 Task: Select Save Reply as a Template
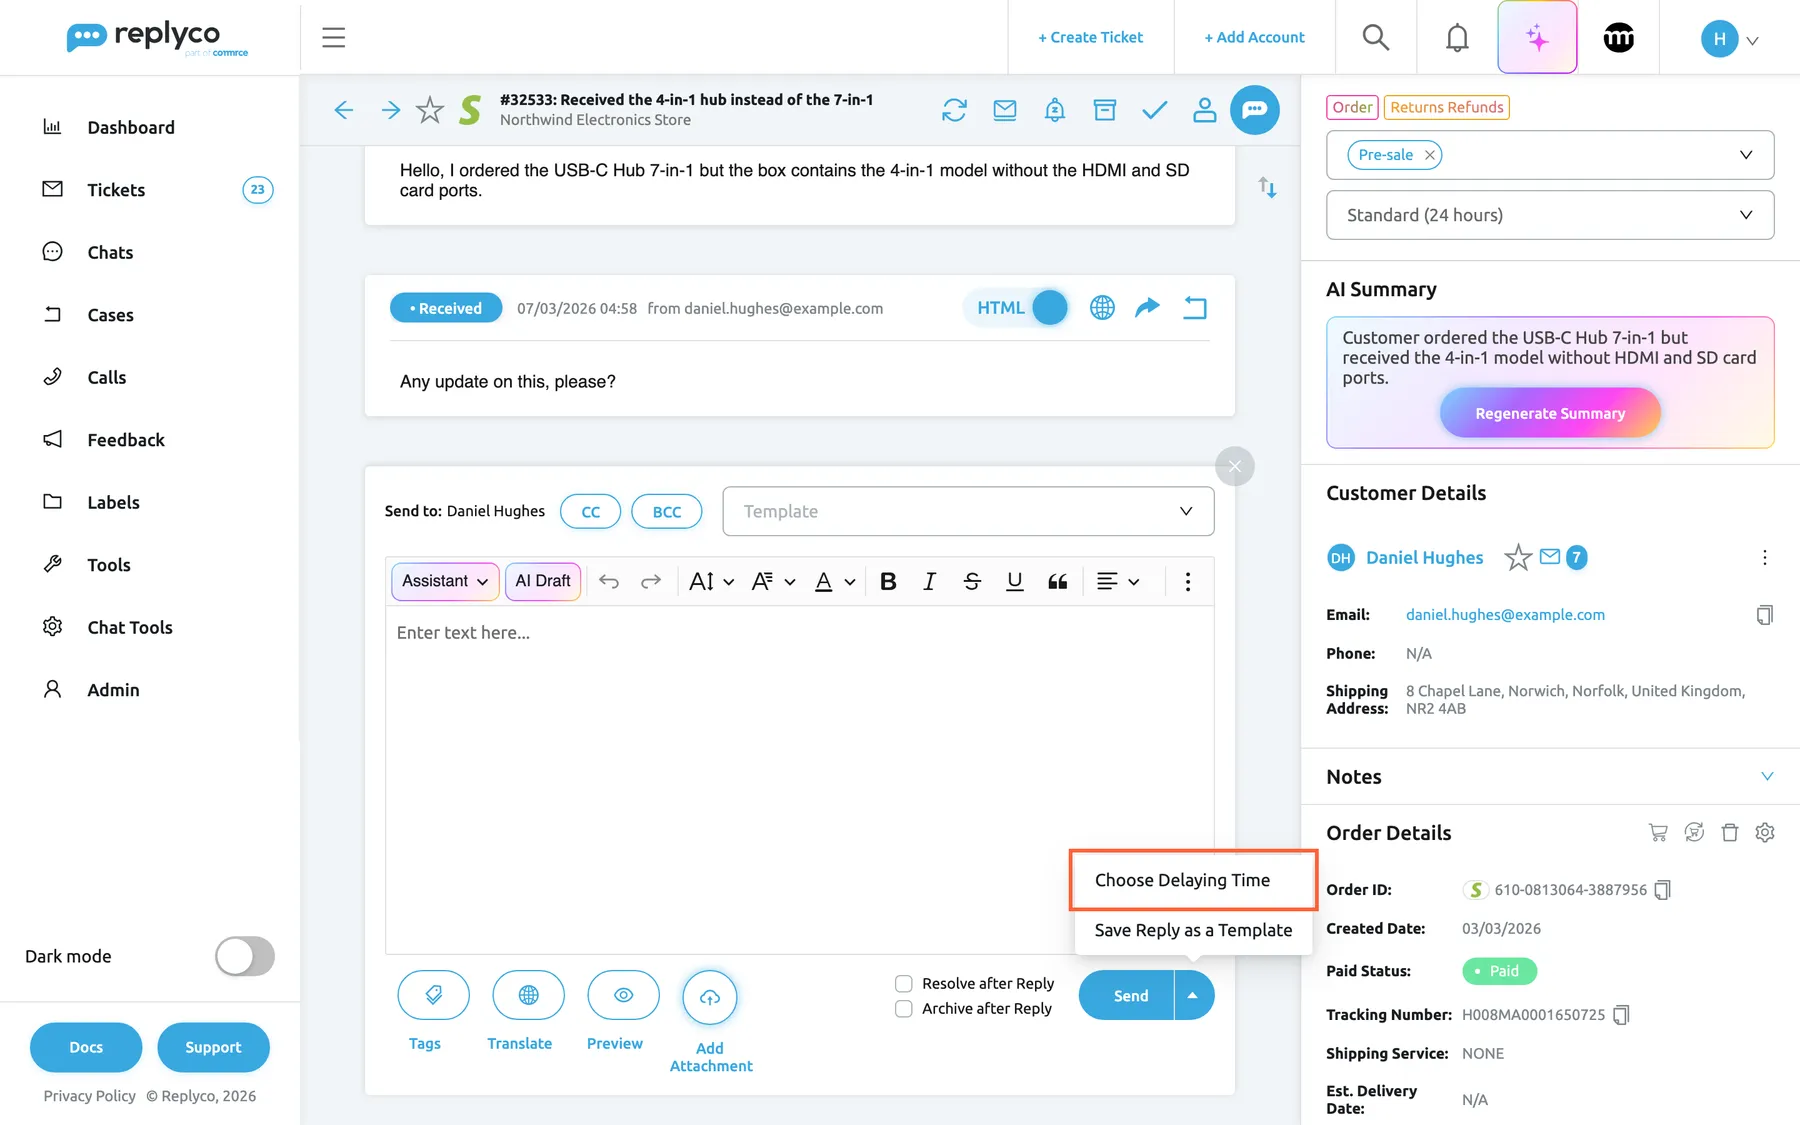pos(1193,930)
